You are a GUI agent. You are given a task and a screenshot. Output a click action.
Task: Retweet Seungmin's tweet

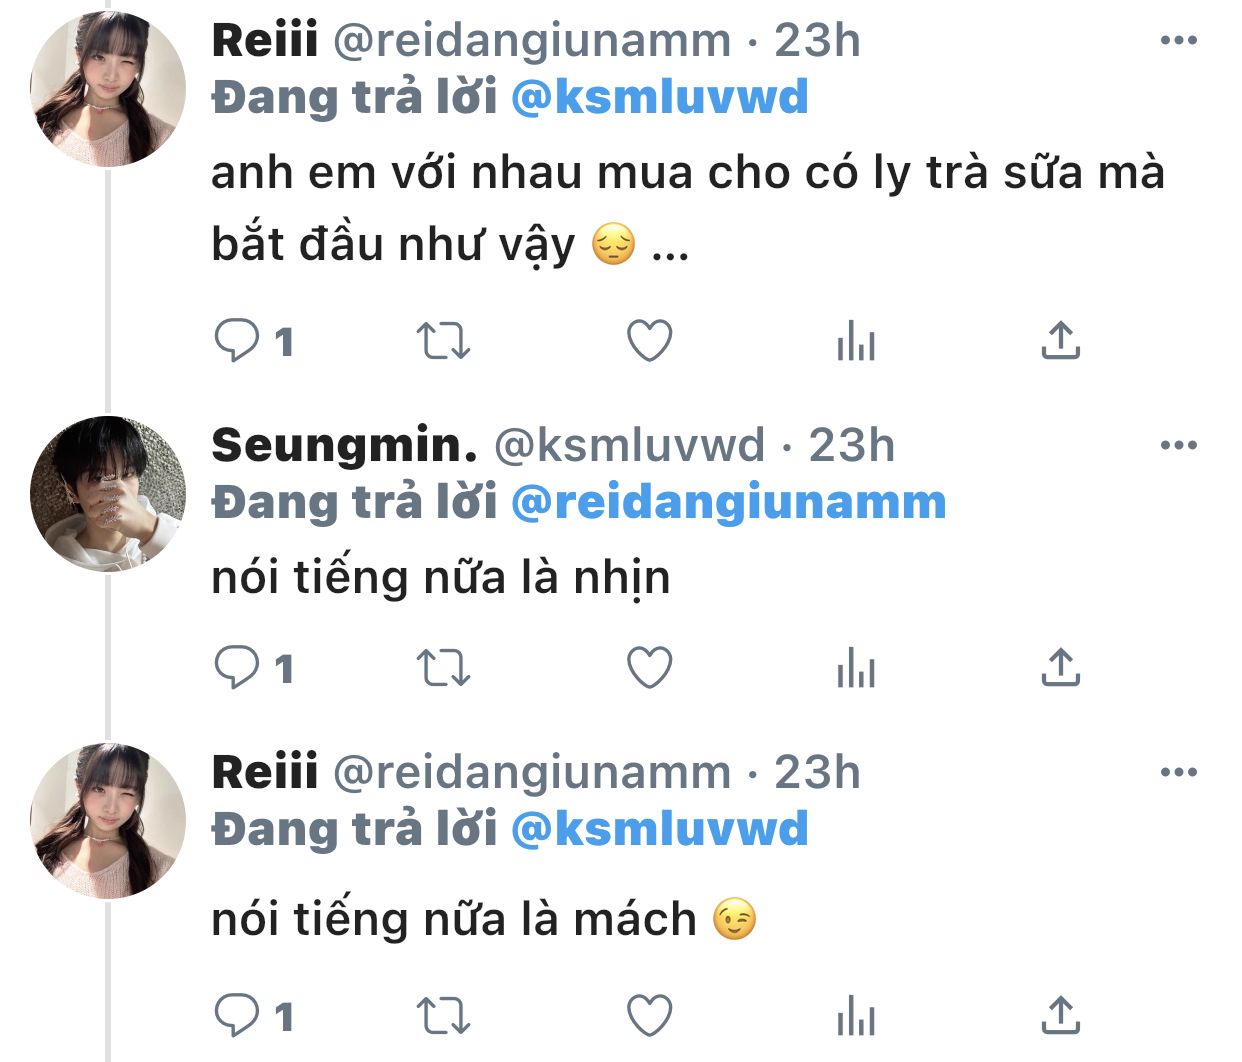click(442, 668)
